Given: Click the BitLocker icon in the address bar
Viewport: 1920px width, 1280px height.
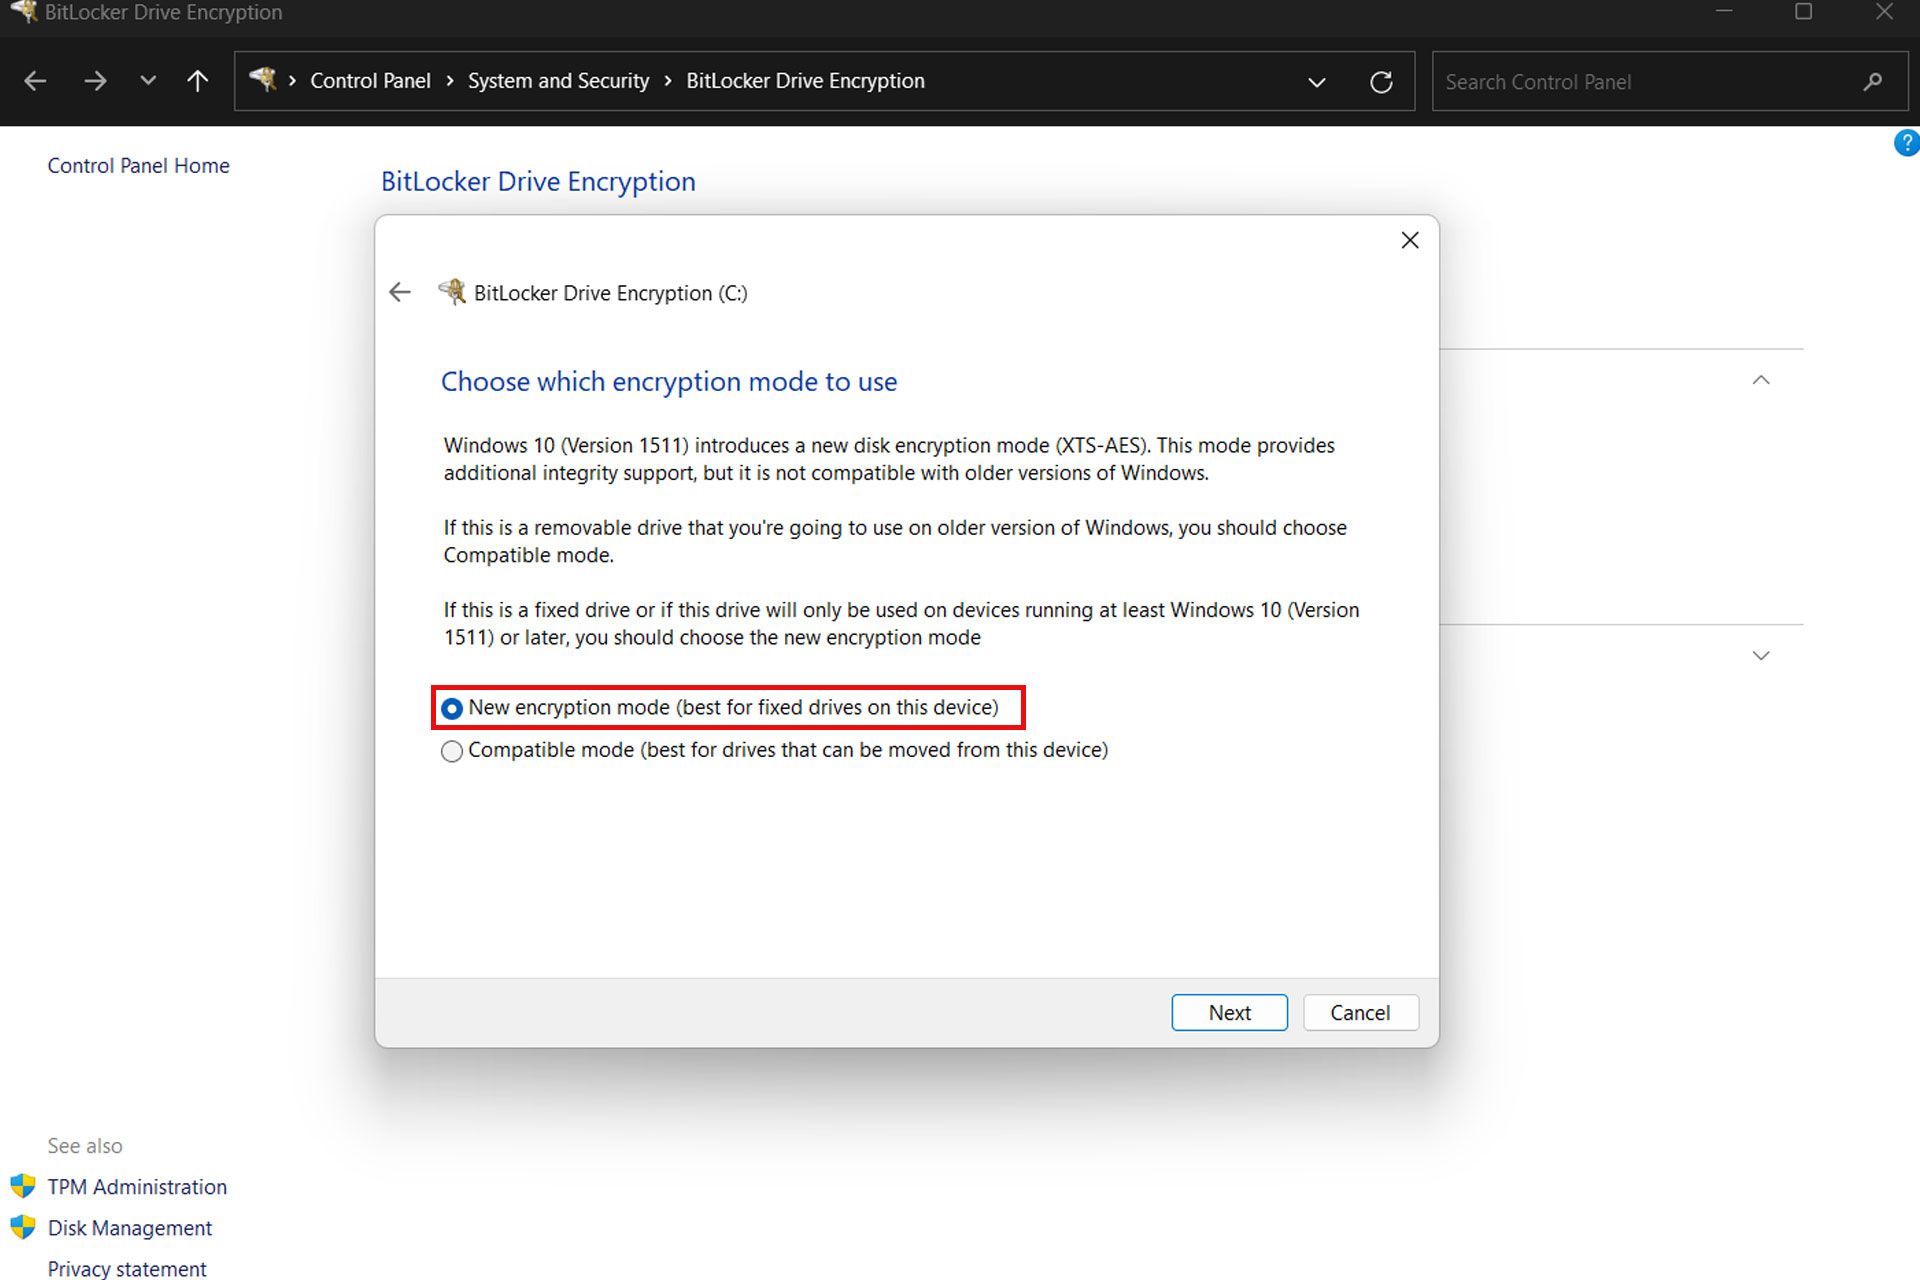Looking at the screenshot, I should [x=263, y=79].
